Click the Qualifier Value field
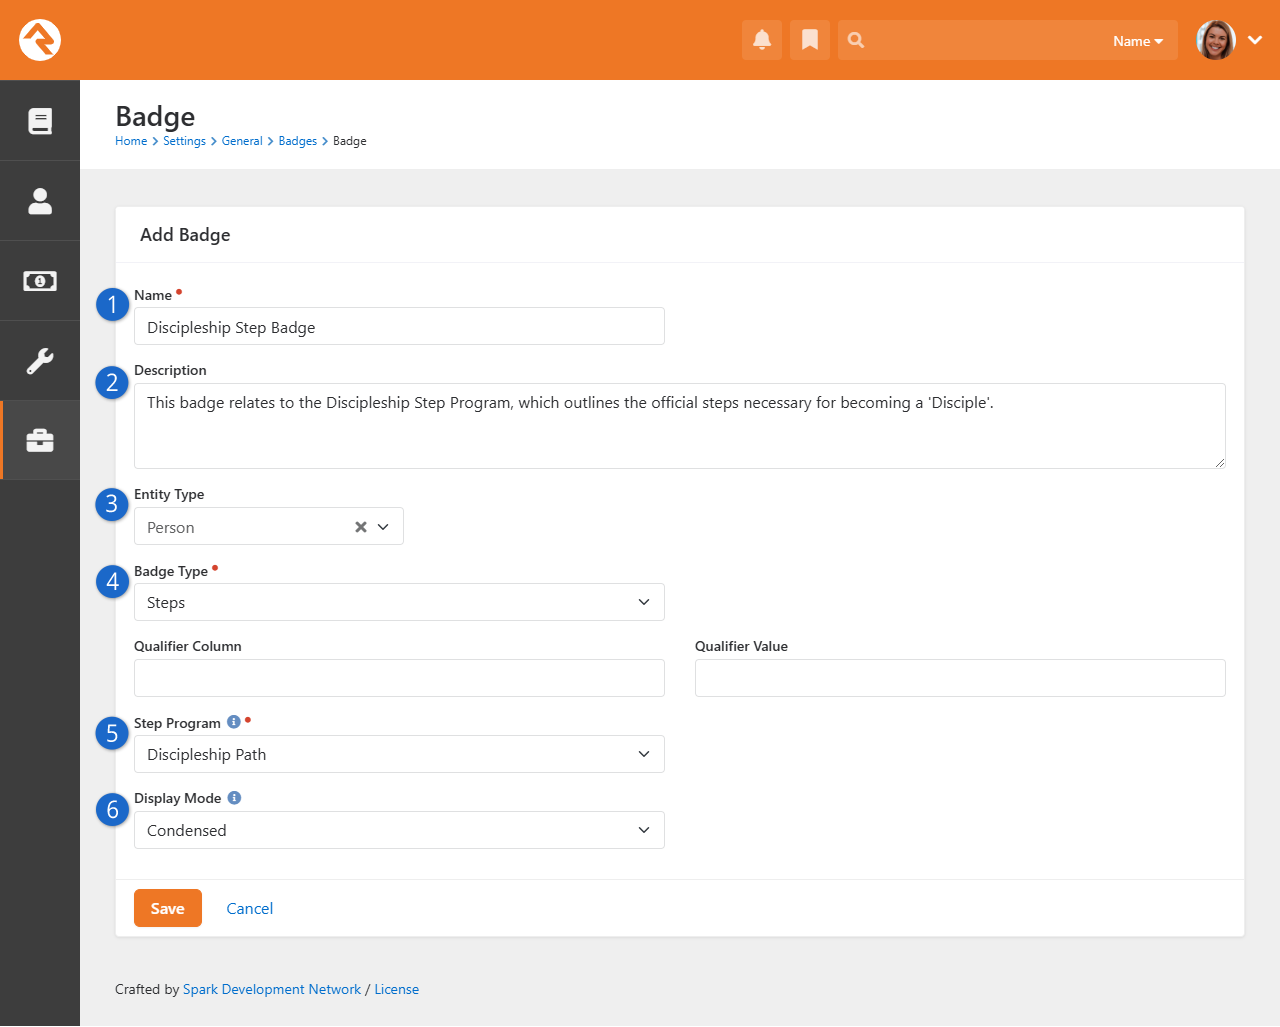The image size is (1280, 1027). point(960,678)
